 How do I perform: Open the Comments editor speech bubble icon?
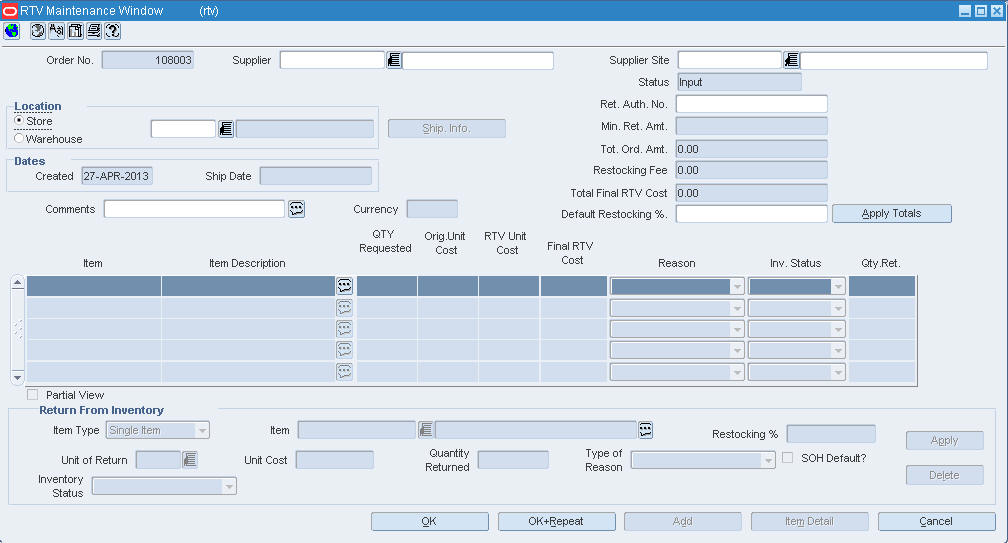click(296, 209)
